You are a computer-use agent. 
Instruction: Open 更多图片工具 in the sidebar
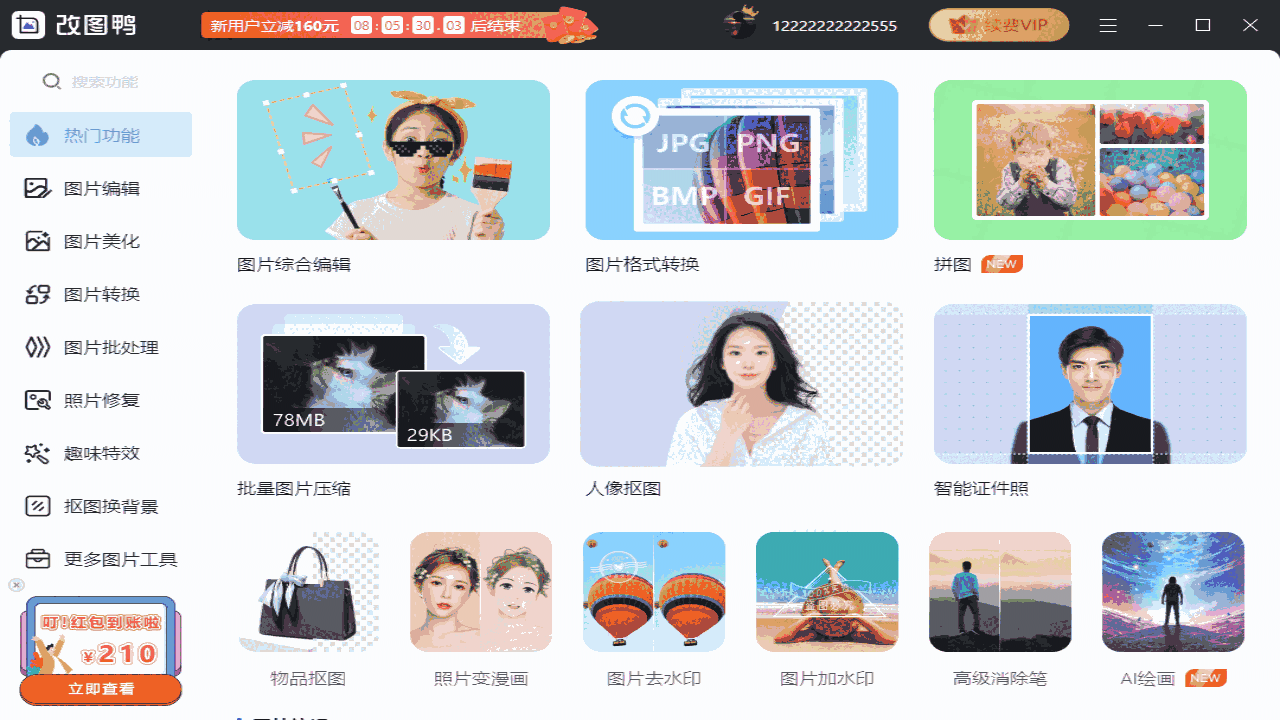100,559
